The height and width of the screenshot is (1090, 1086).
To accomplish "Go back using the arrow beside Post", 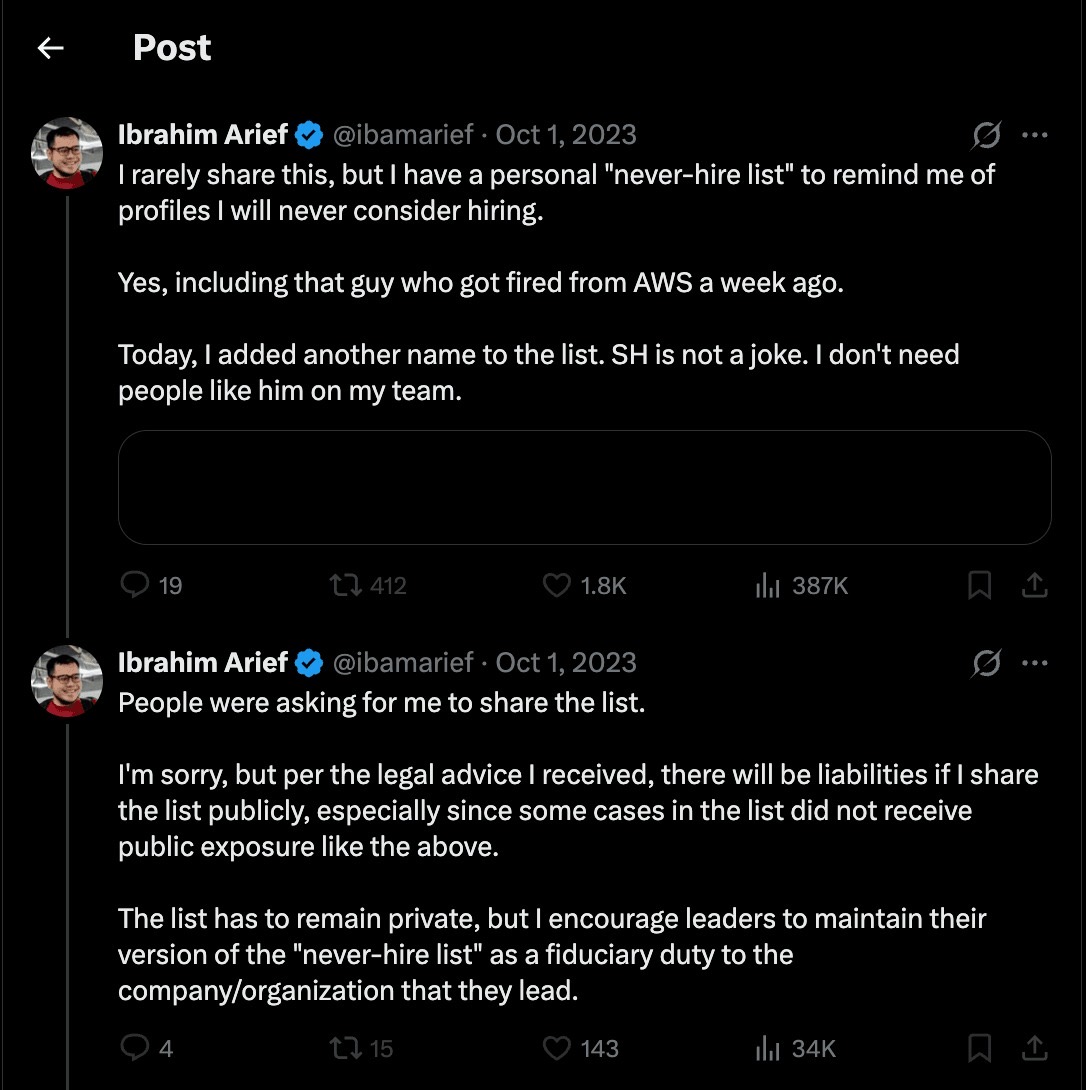I will coord(51,48).
